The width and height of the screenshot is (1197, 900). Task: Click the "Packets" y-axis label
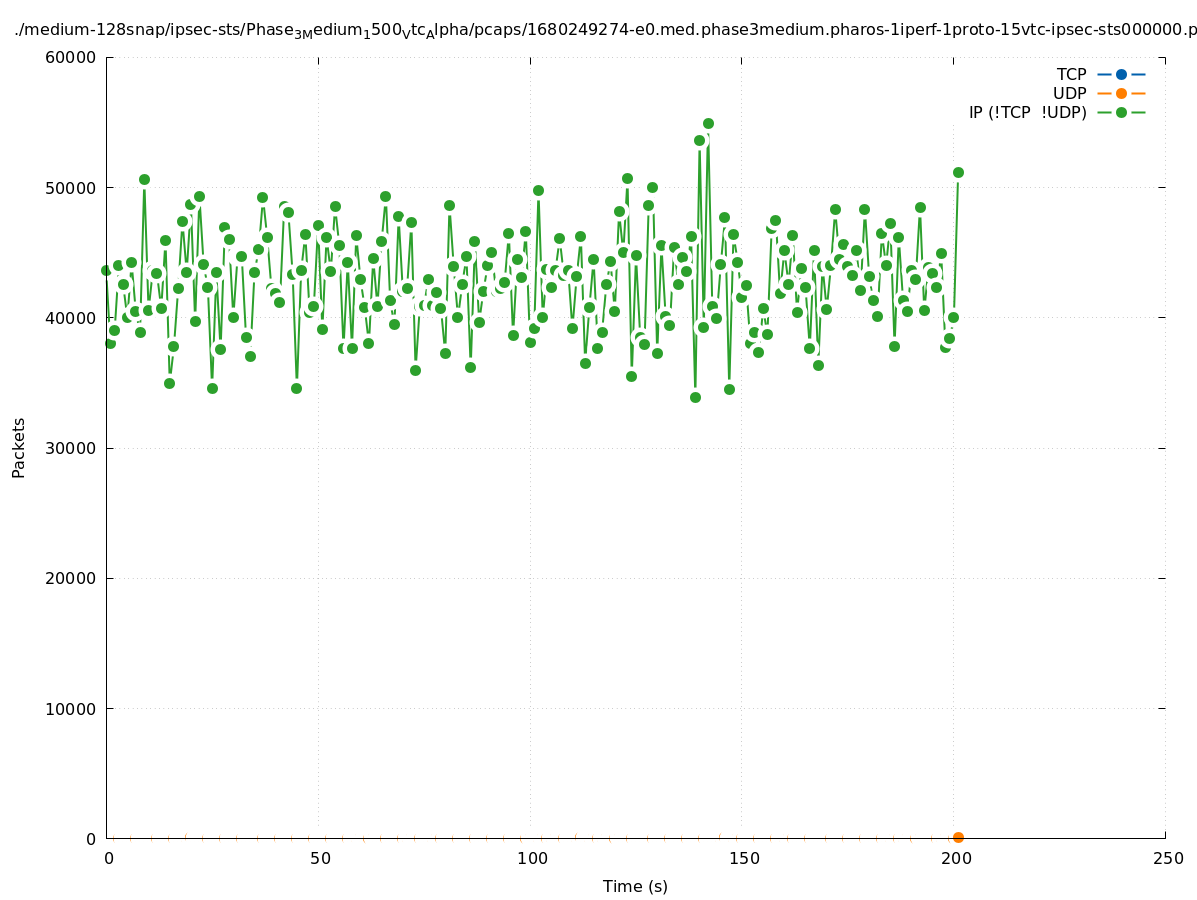tap(19, 447)
